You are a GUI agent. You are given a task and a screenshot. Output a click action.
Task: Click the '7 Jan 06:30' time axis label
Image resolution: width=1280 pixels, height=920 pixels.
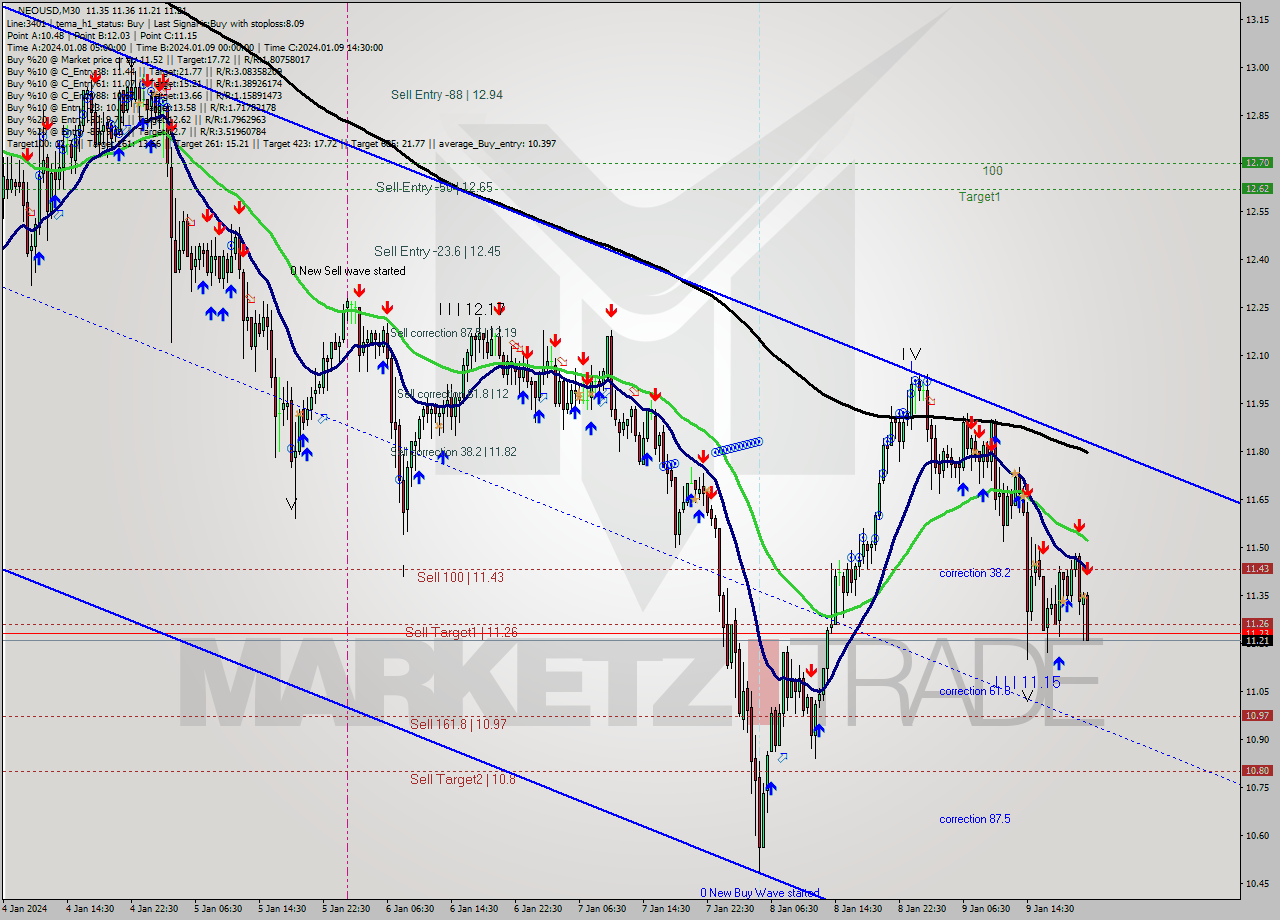(x=602, y=909)
